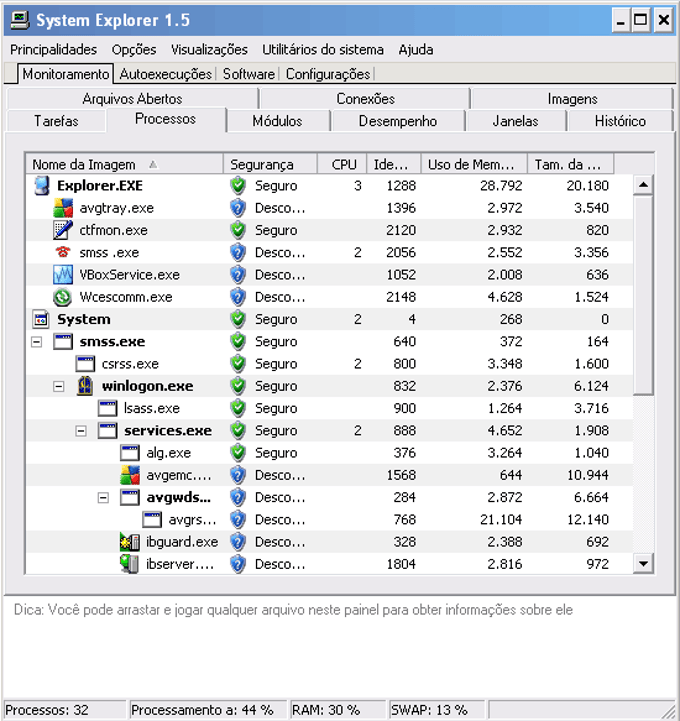Sort by the CPU column header
680x721 pixels.
click(x=342, y=164)
